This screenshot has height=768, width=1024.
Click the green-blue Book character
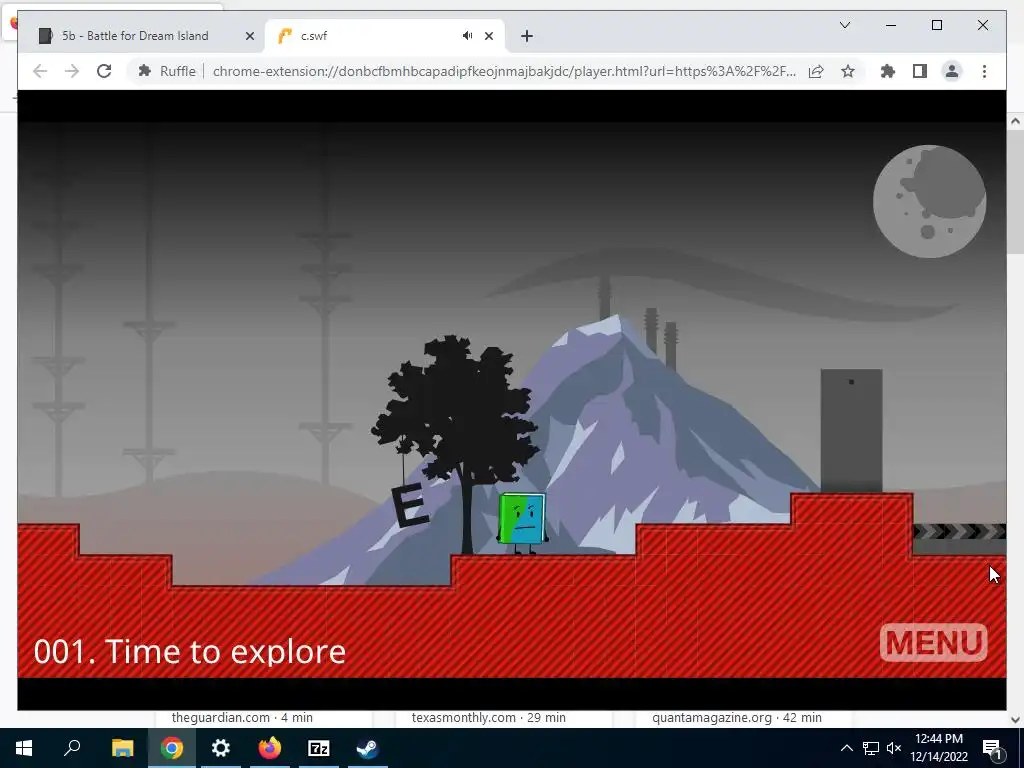pyautogui.click(x=522, y=523)
